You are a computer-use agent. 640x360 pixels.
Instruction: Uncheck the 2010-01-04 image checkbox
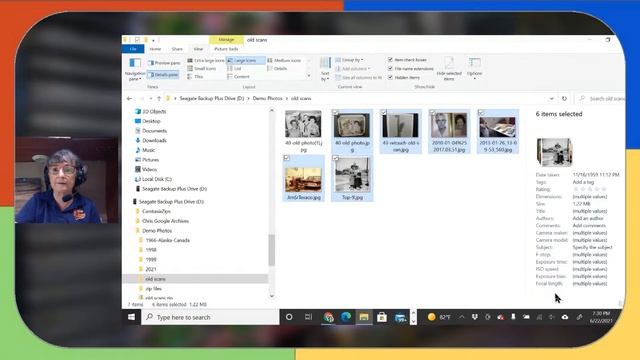click(433, 112)
